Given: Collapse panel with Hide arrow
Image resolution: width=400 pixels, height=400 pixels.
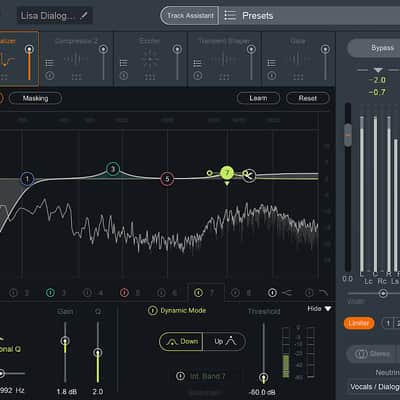Looking at the screenshot, I should pyautogui.click(x=328, y=309).
